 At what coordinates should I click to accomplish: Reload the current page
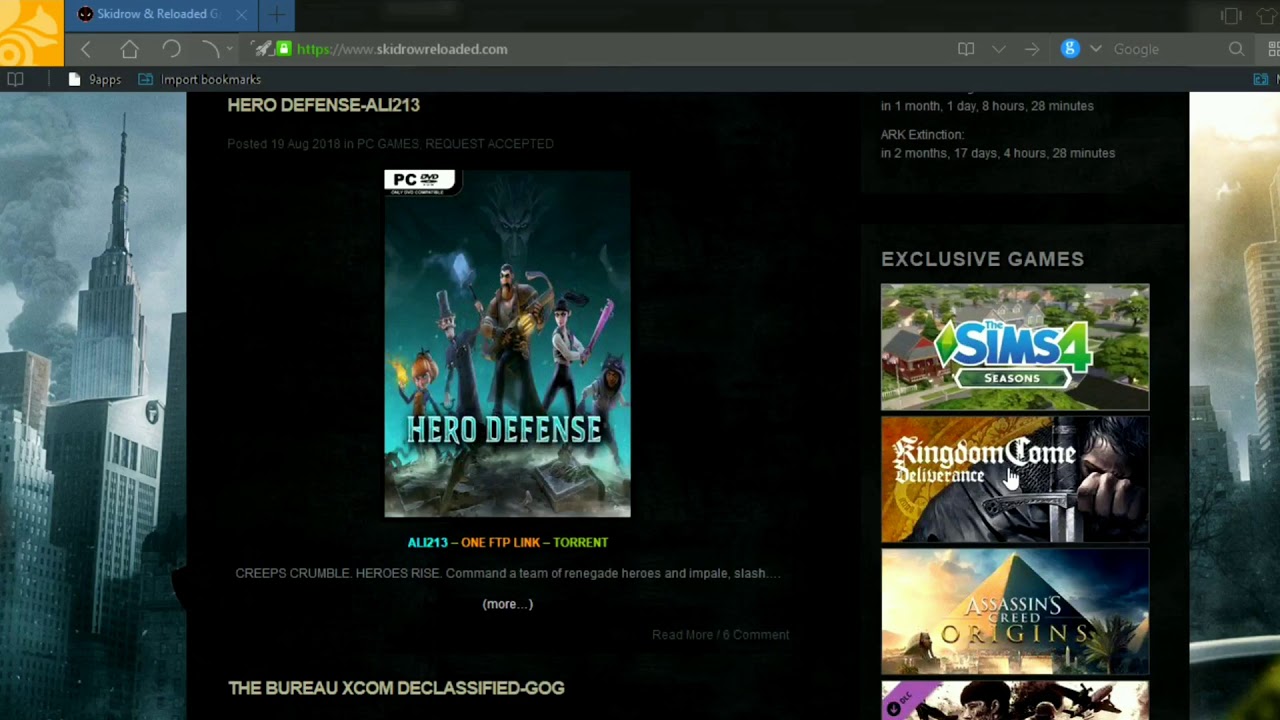tap(171, 49)
